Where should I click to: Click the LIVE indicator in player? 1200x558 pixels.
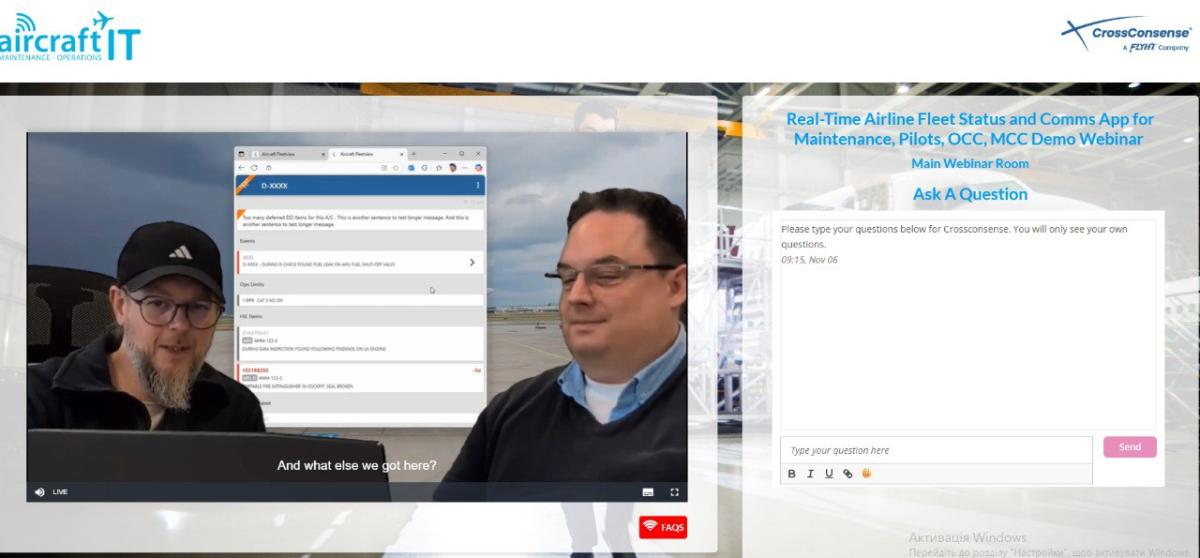(x=60, y=492)
